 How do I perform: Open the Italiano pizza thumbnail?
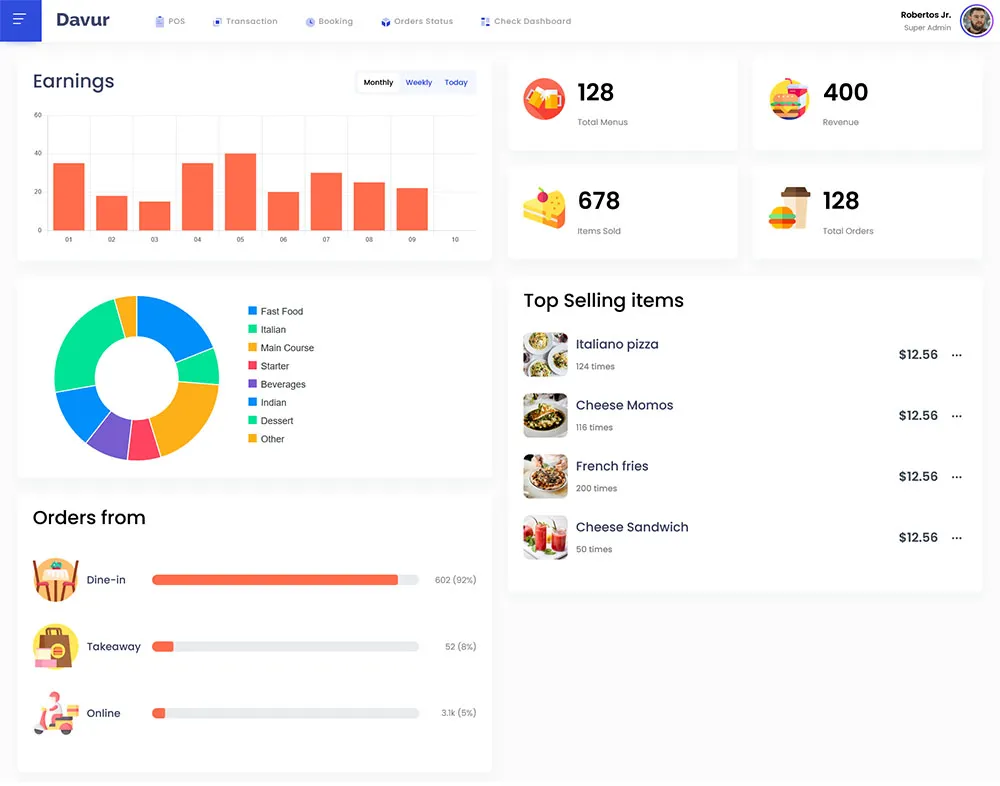pos(545,355)
